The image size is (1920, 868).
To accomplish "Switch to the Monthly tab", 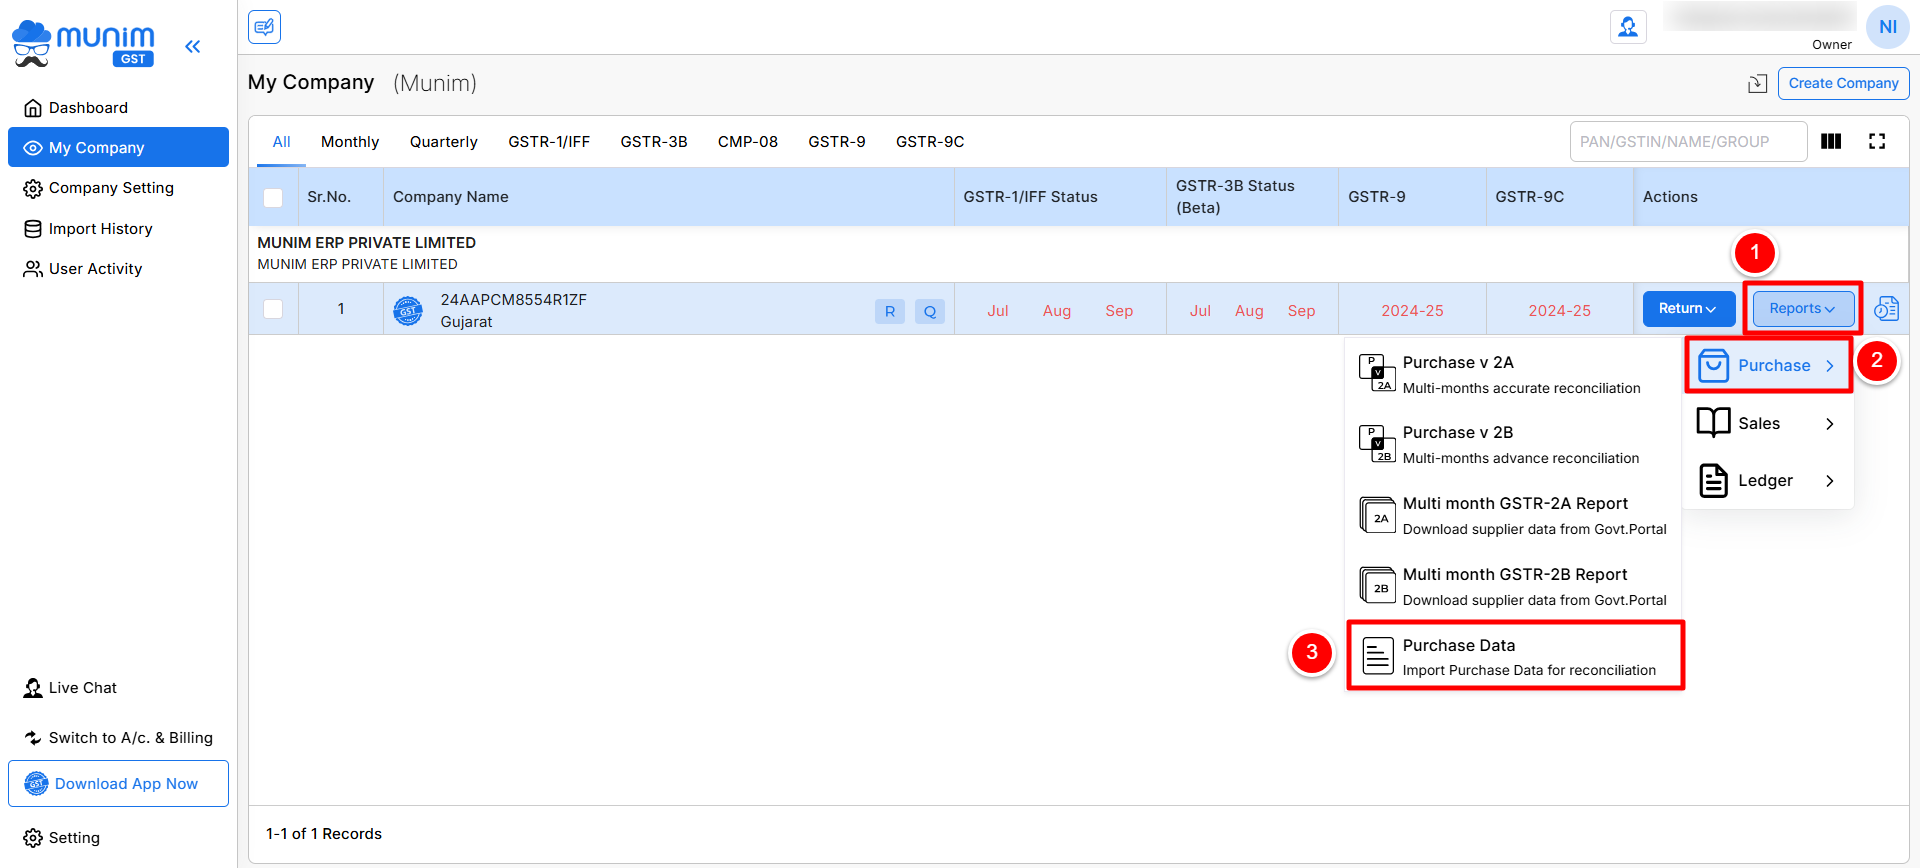I will [x=350, y=142].
